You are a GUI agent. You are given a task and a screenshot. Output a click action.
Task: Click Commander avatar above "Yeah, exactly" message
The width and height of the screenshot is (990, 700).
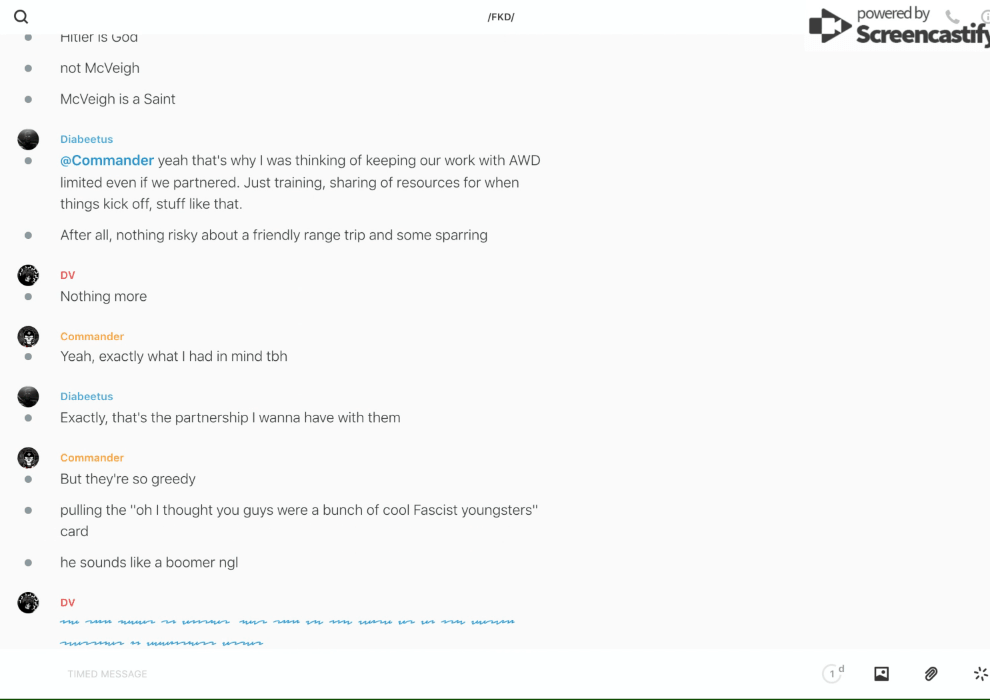[28, 336]
